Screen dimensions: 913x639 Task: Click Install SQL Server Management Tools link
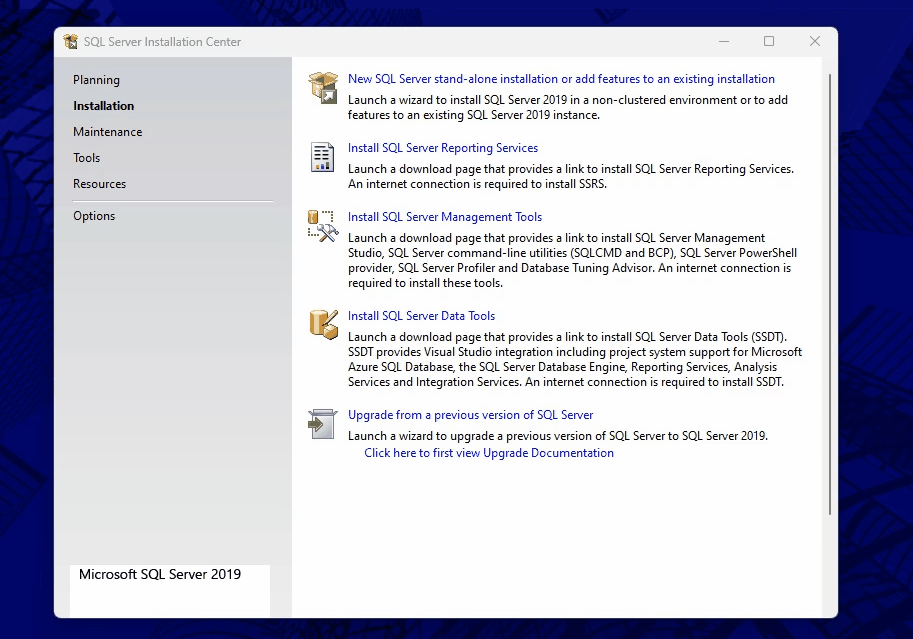(x=445, y=217)
